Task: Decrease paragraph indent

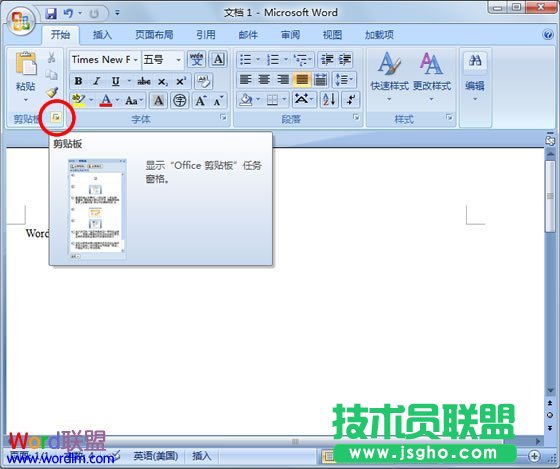Action: pyautogui.click(x=327, y=59)
